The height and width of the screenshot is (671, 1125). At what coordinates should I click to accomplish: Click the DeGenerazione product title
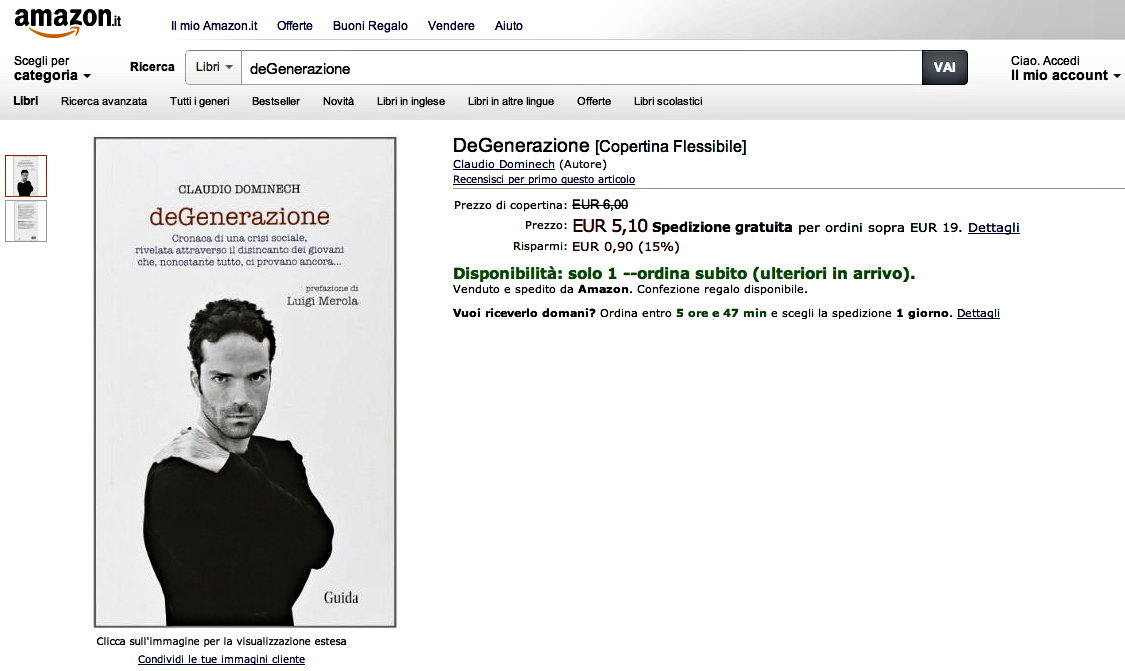(x=521, y=146)
